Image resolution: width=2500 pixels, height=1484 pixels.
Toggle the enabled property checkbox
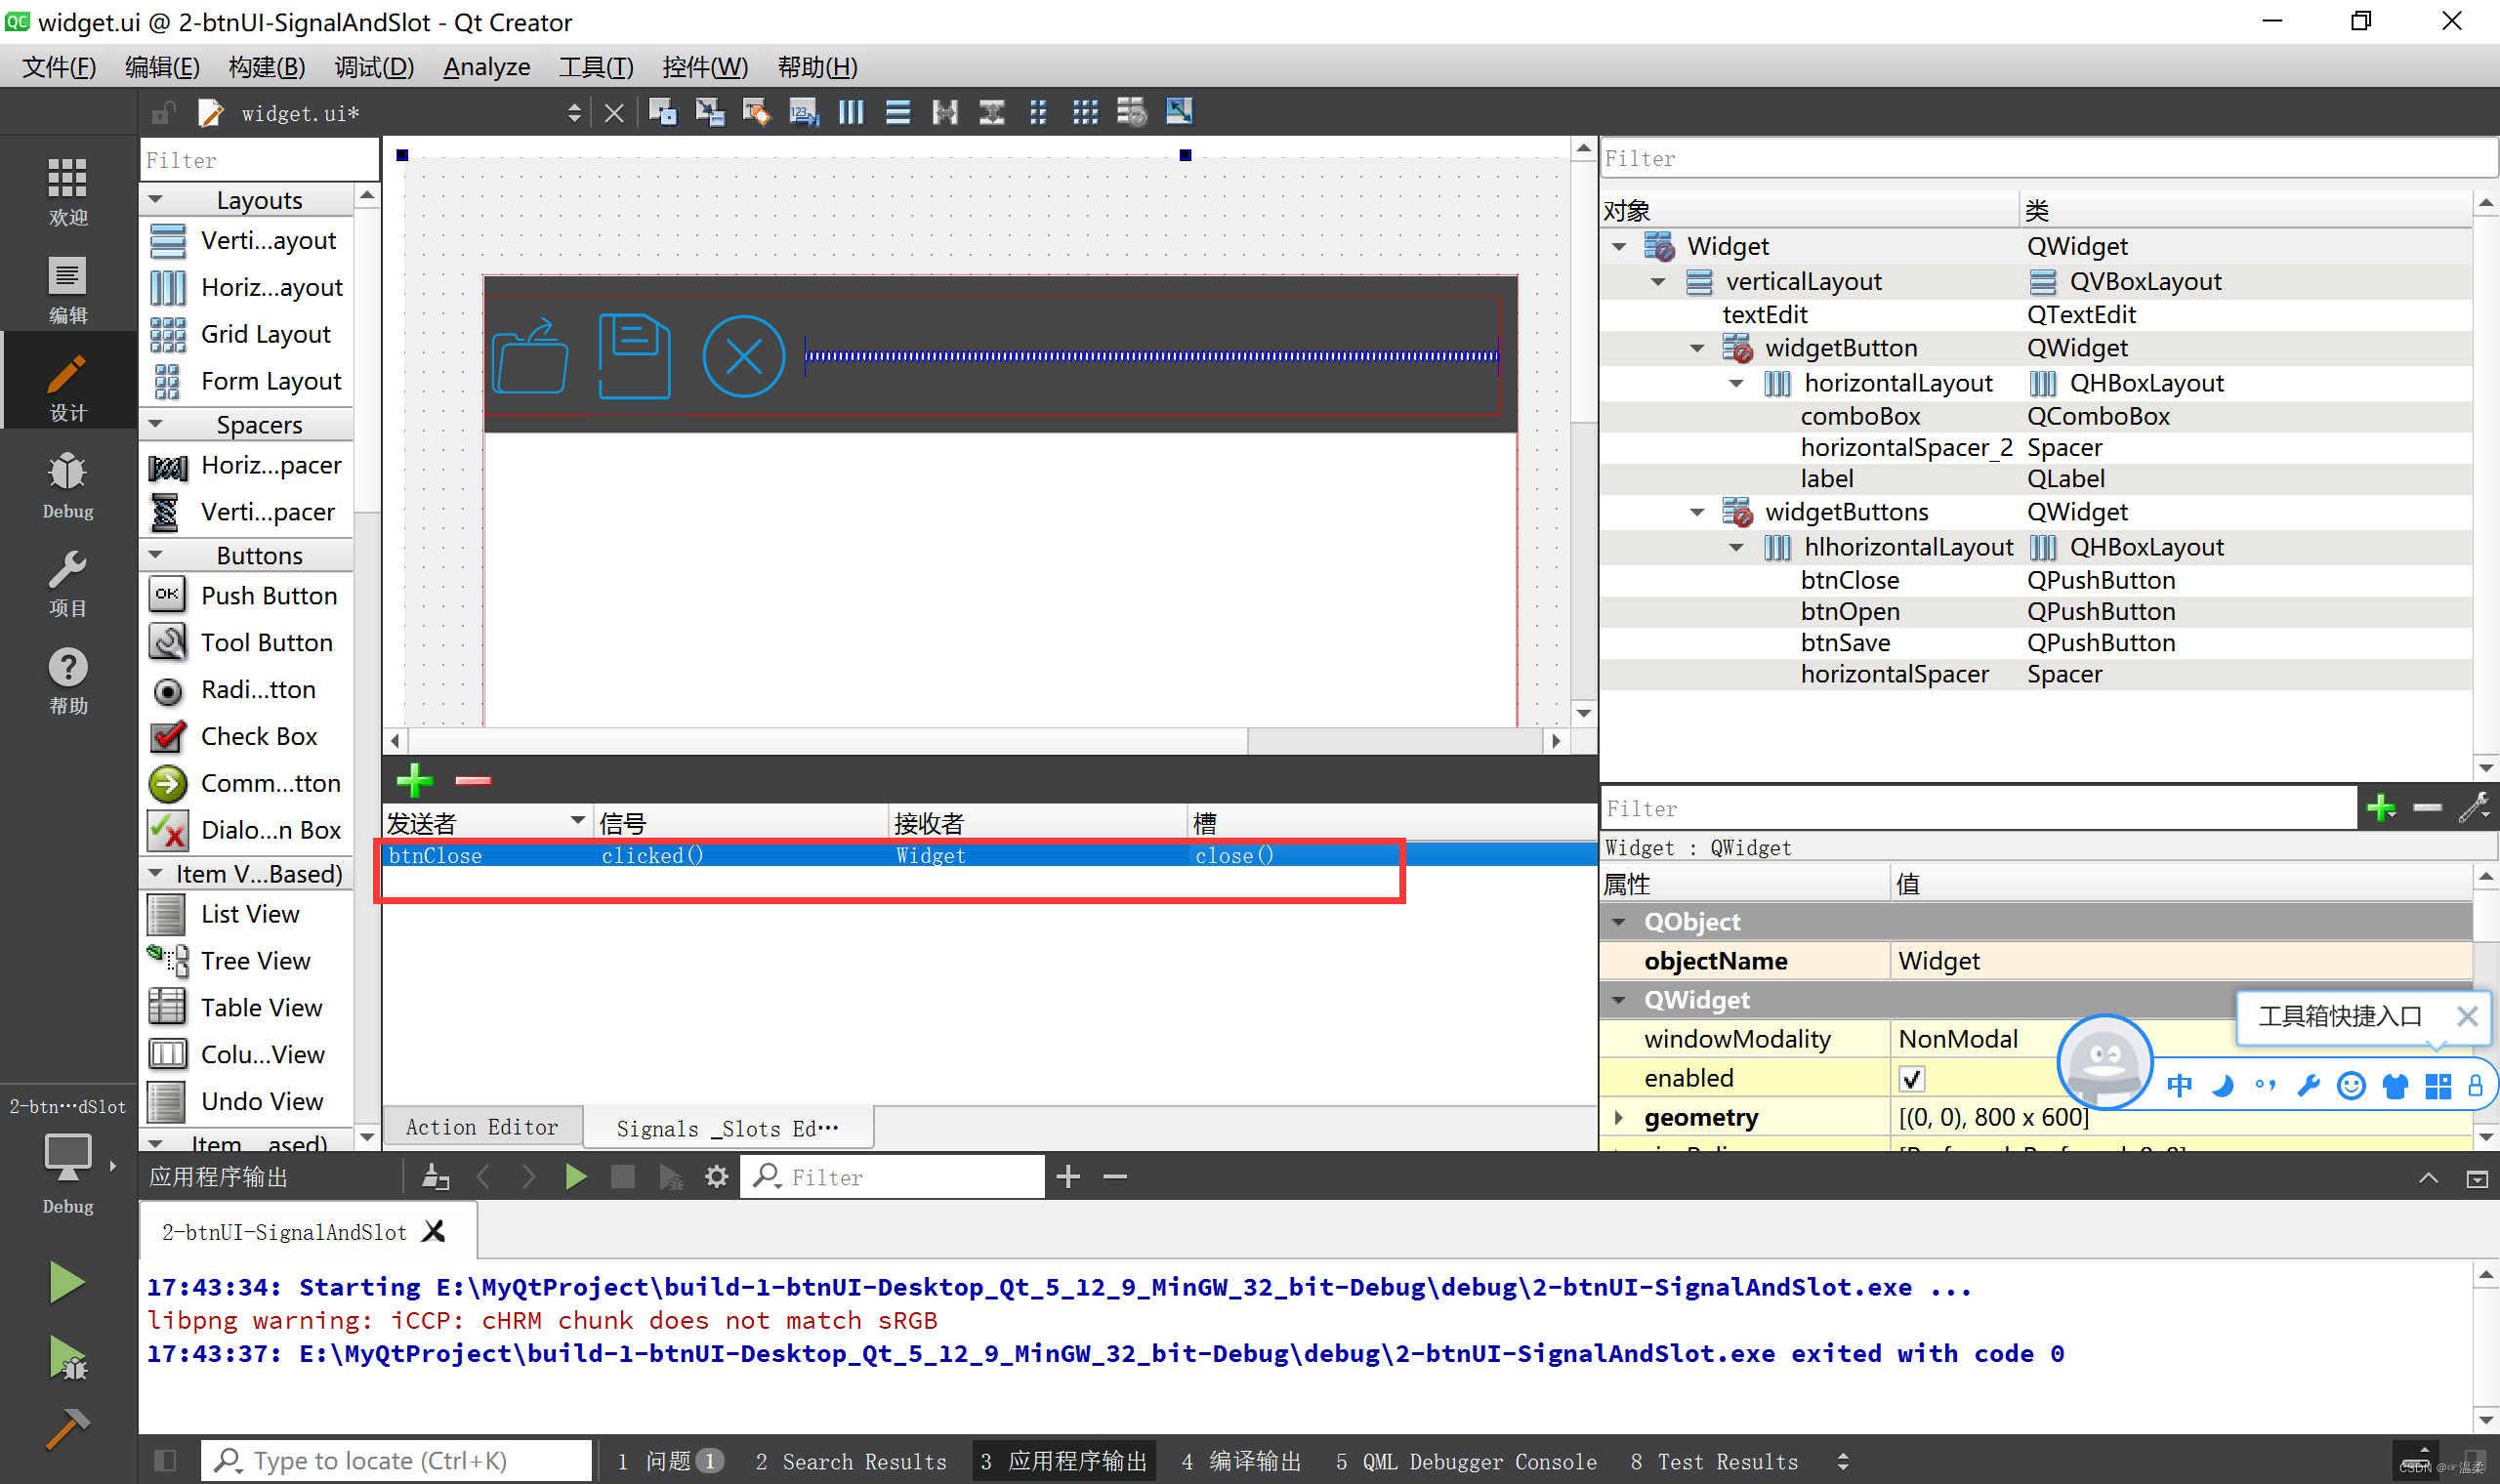pyautogui.click(x=1911, y=1079)
